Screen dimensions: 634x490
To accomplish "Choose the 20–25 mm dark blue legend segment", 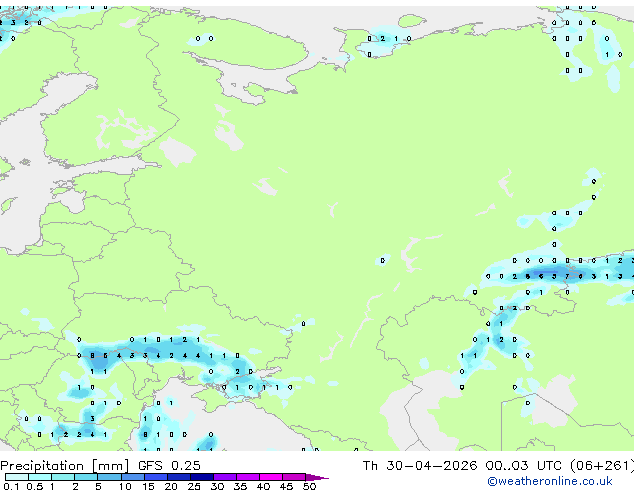I will [x=179, y=477].
